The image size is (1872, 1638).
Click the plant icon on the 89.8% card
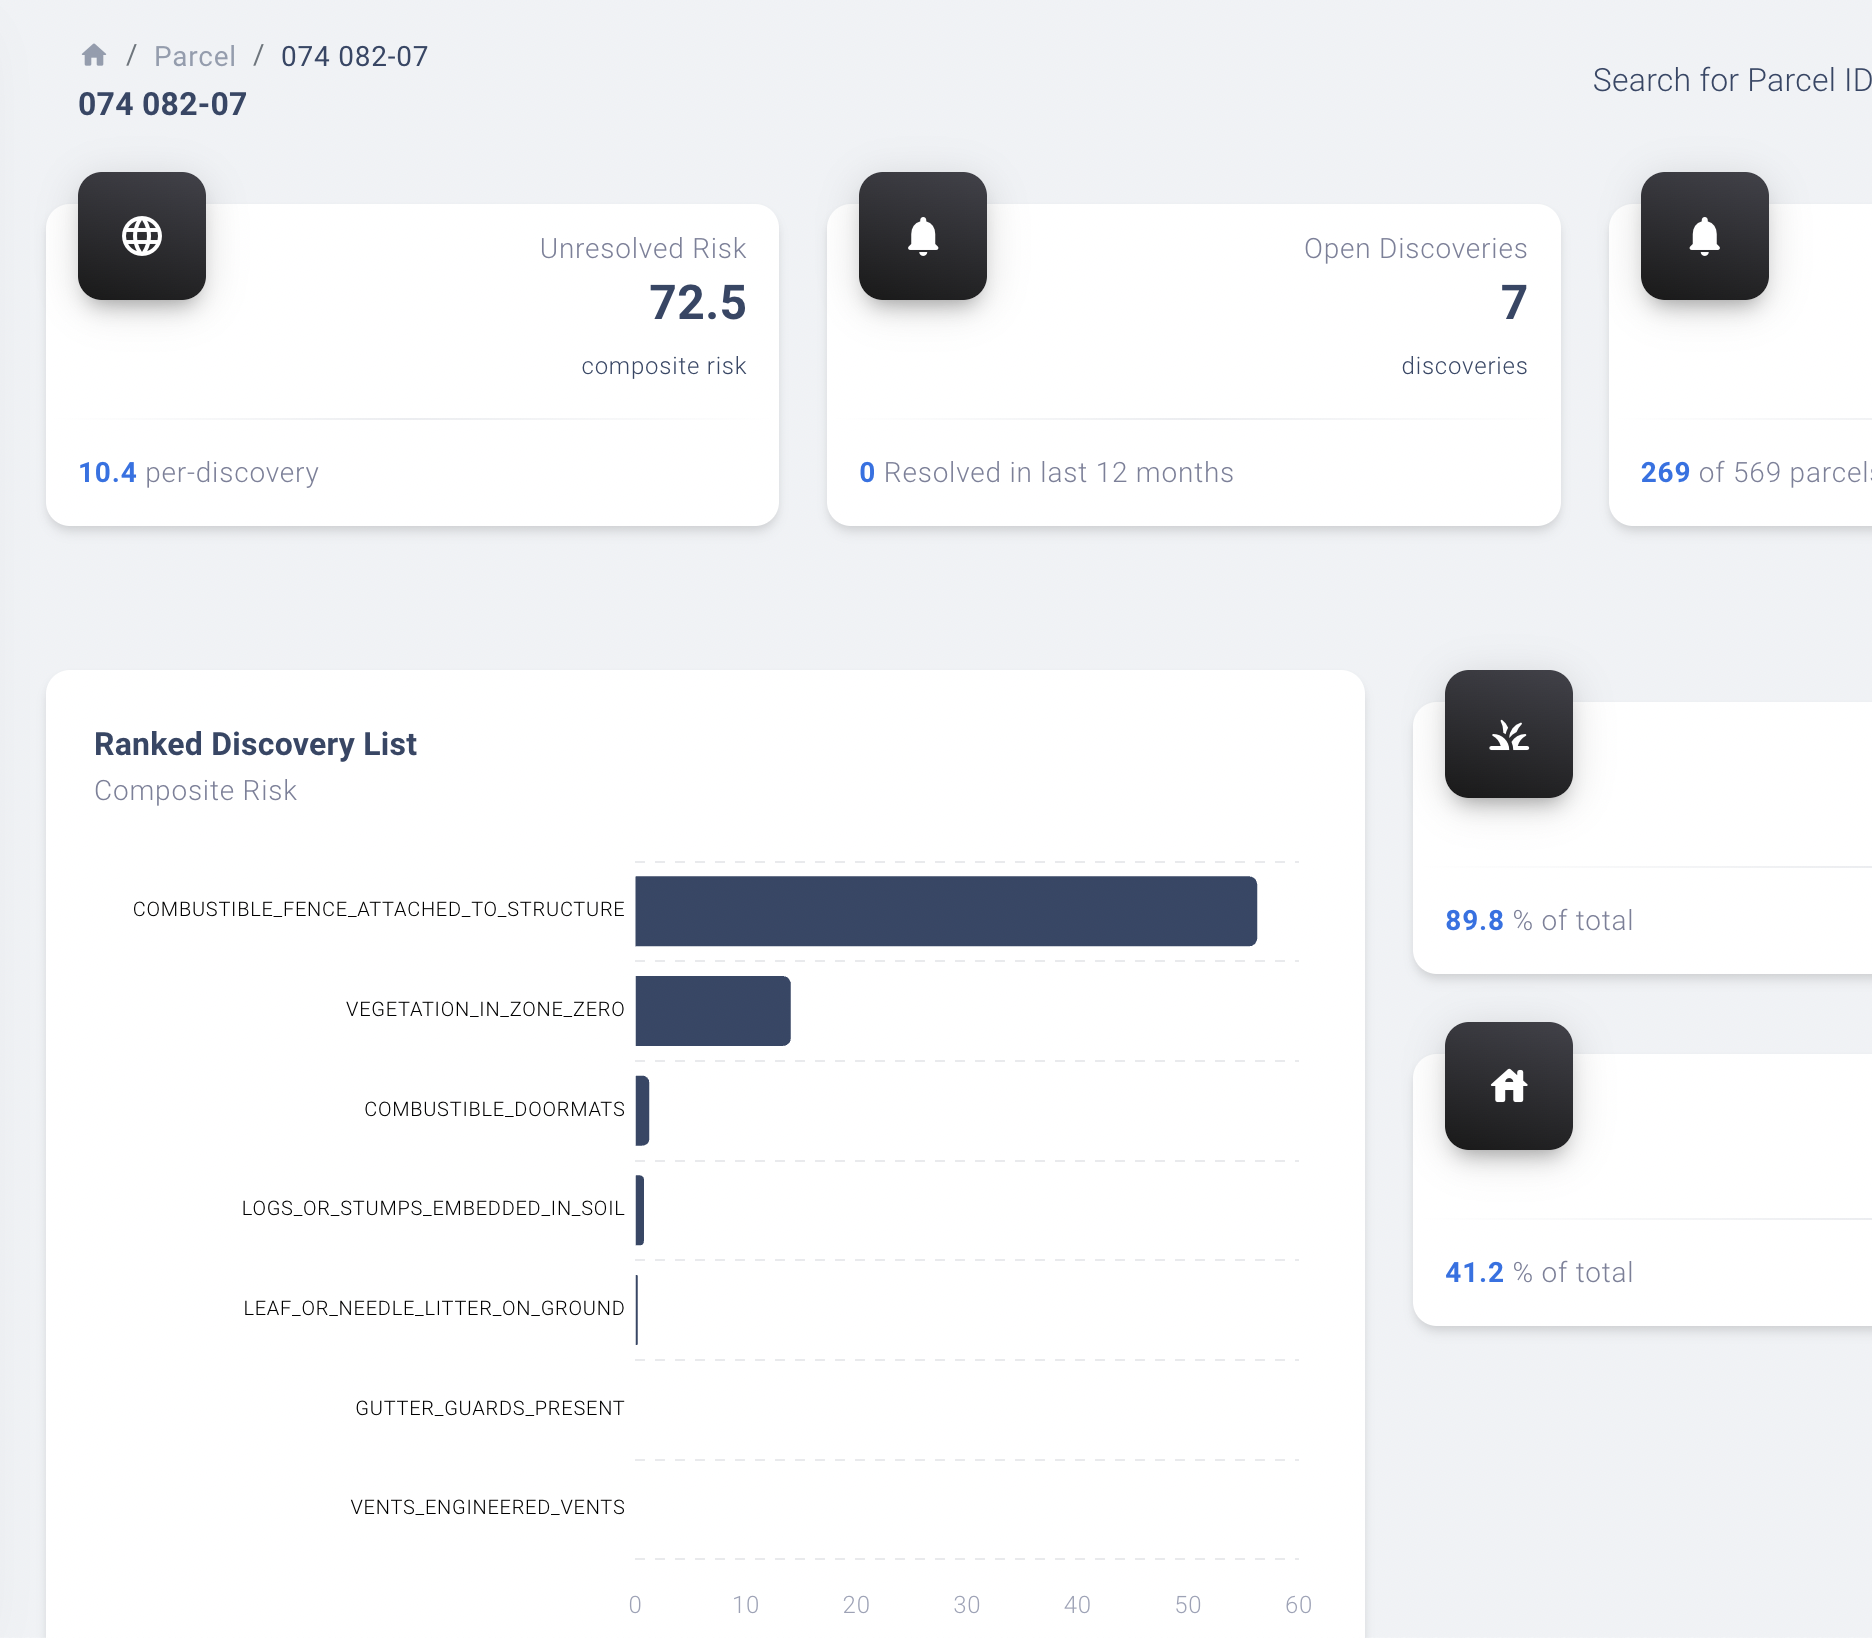1509,734
